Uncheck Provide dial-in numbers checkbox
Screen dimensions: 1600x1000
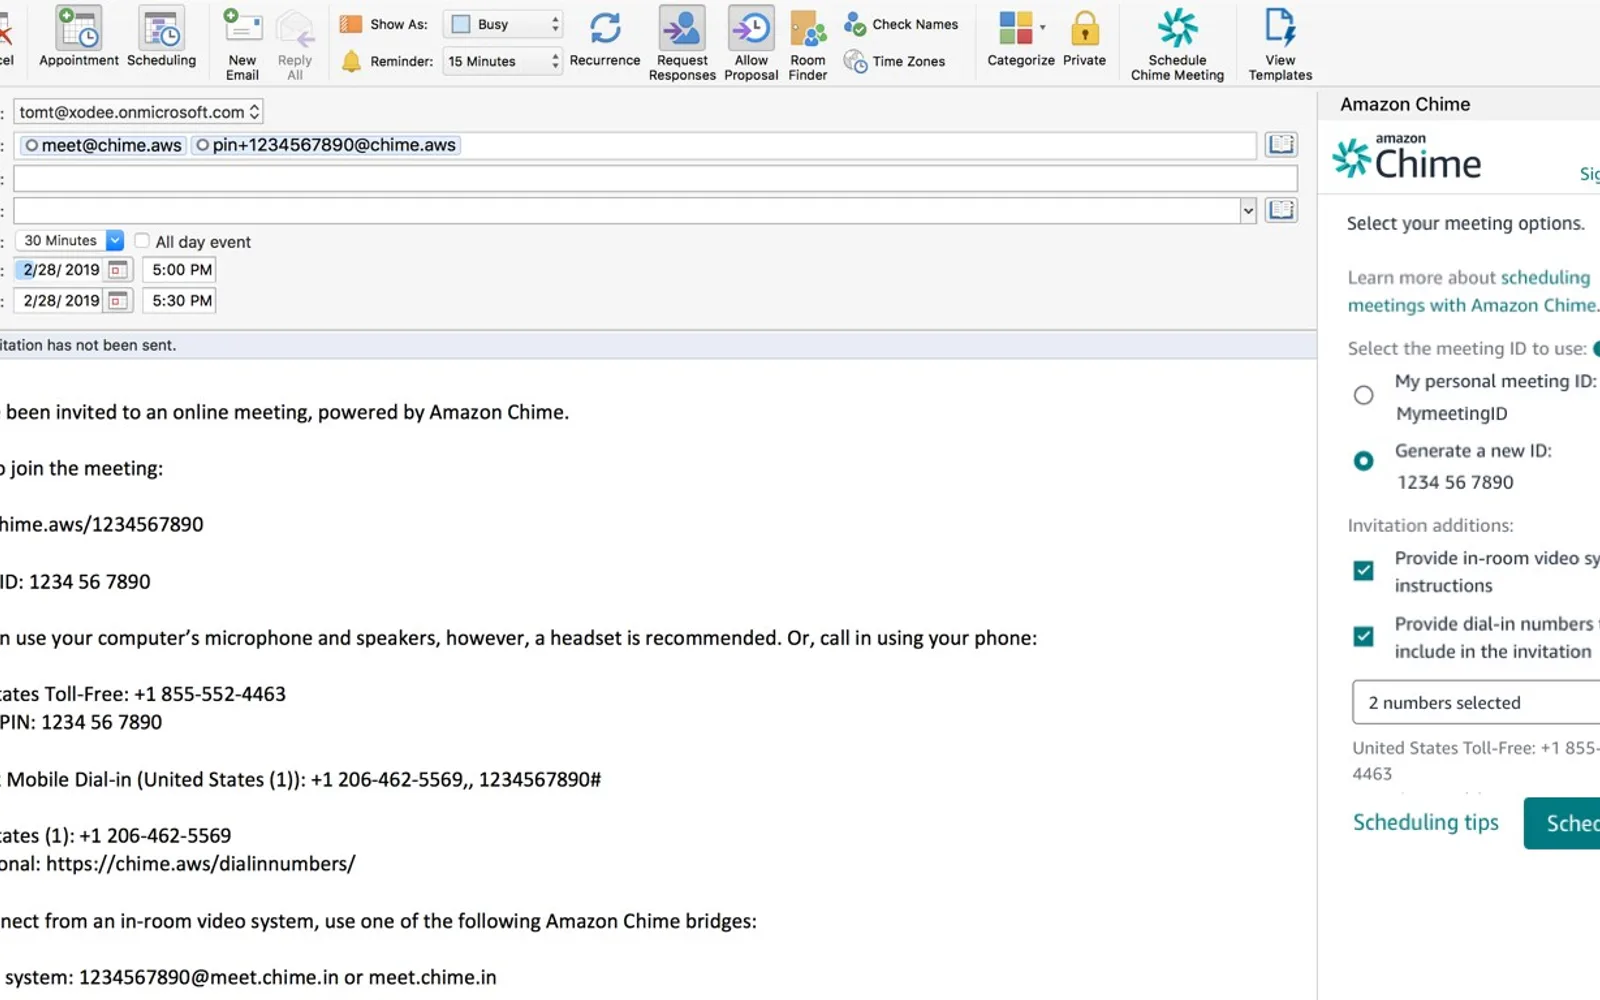point(1363,637)
